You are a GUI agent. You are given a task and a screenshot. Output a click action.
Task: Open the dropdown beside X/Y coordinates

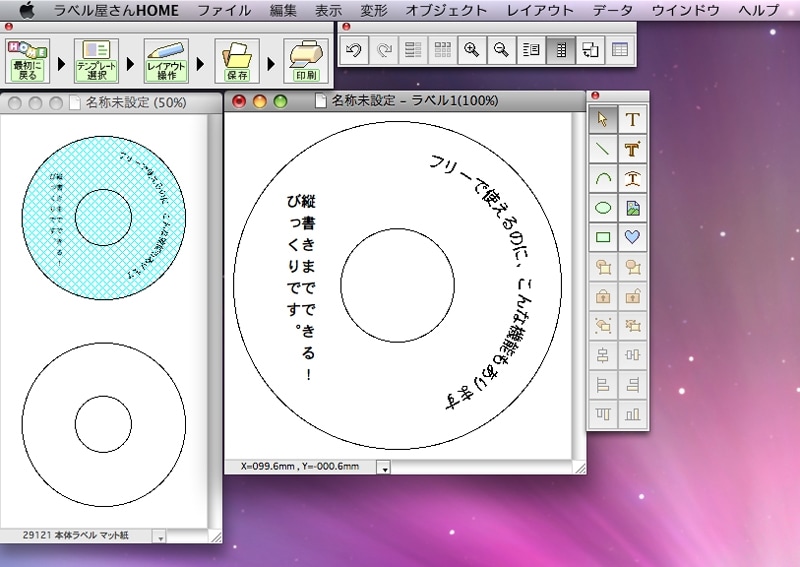(387, 467)
